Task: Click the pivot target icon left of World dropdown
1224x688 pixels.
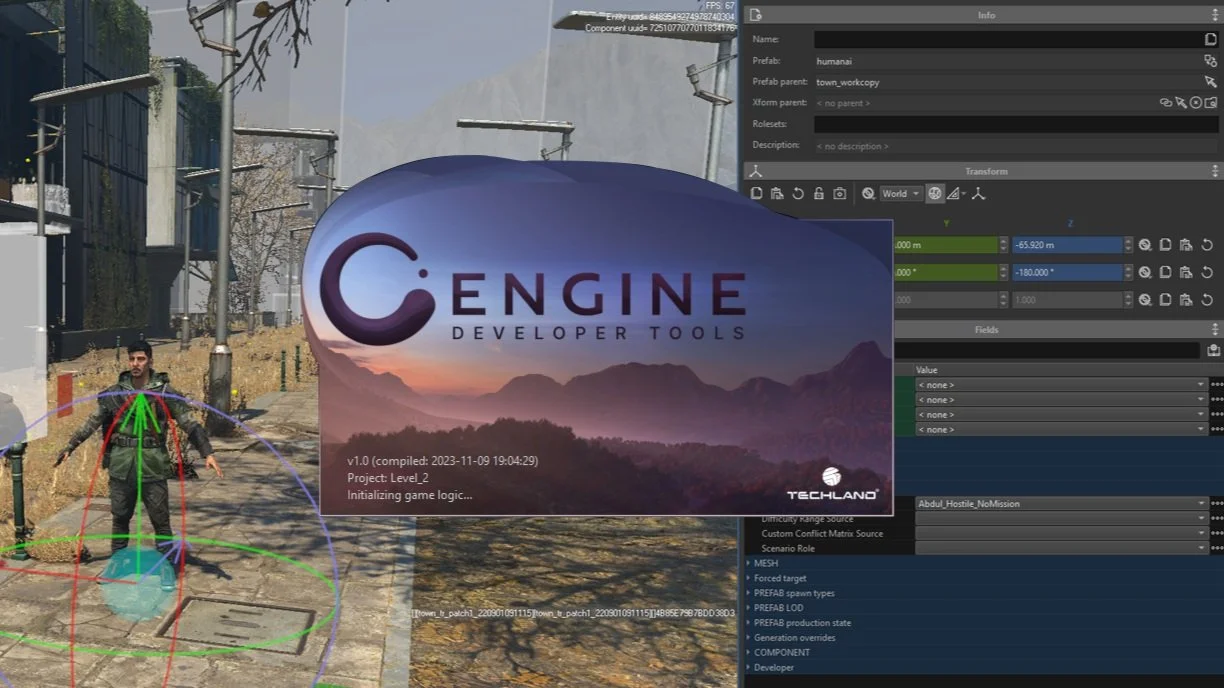Action: pos(868,194)
